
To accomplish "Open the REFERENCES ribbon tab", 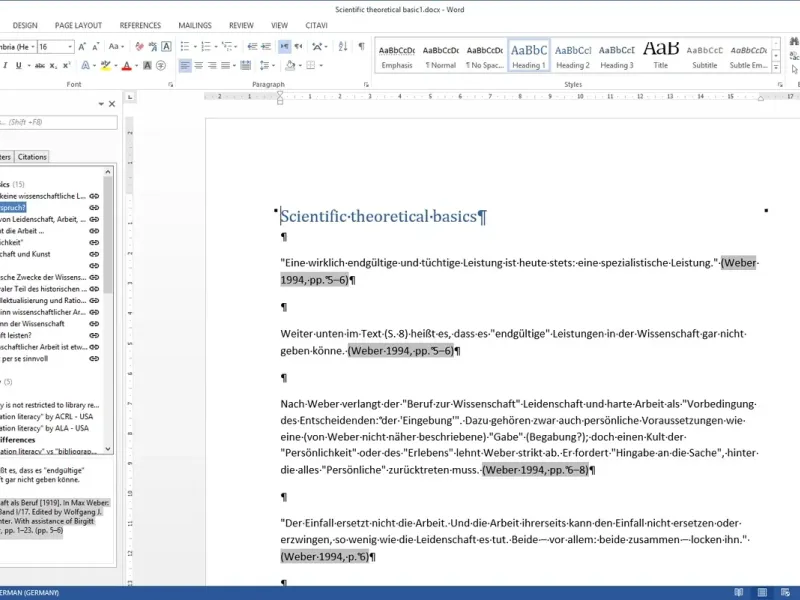I will click(140, 26).
